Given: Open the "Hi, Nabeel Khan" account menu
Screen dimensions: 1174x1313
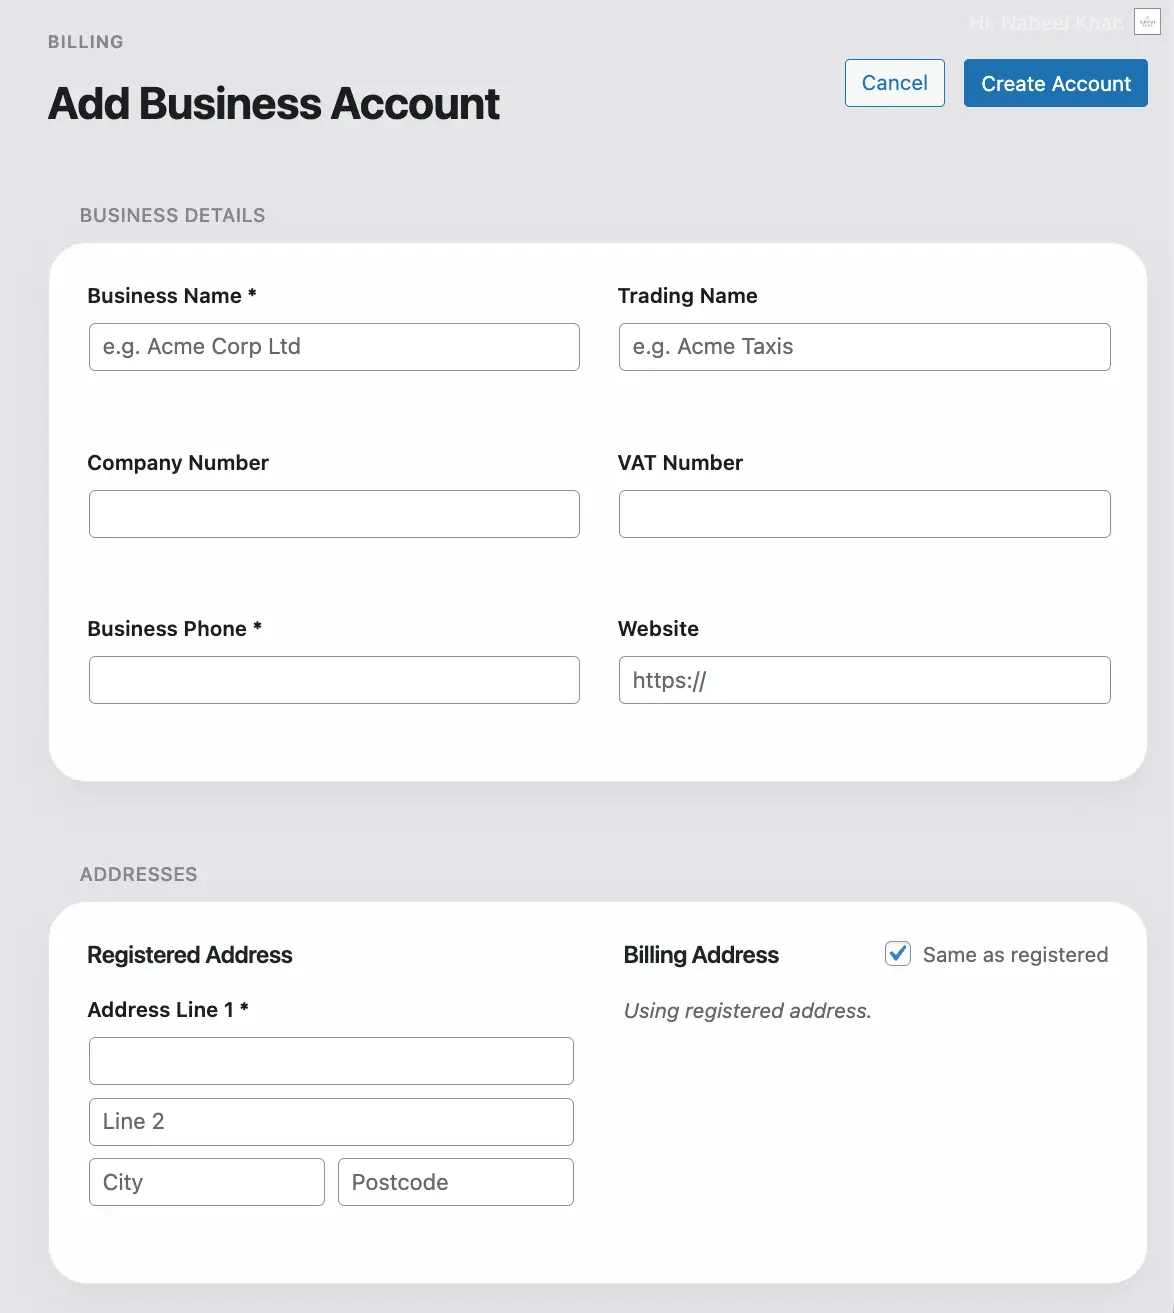Looking at the screenshot, I should pyautogui.click(x=1045, y=23).
